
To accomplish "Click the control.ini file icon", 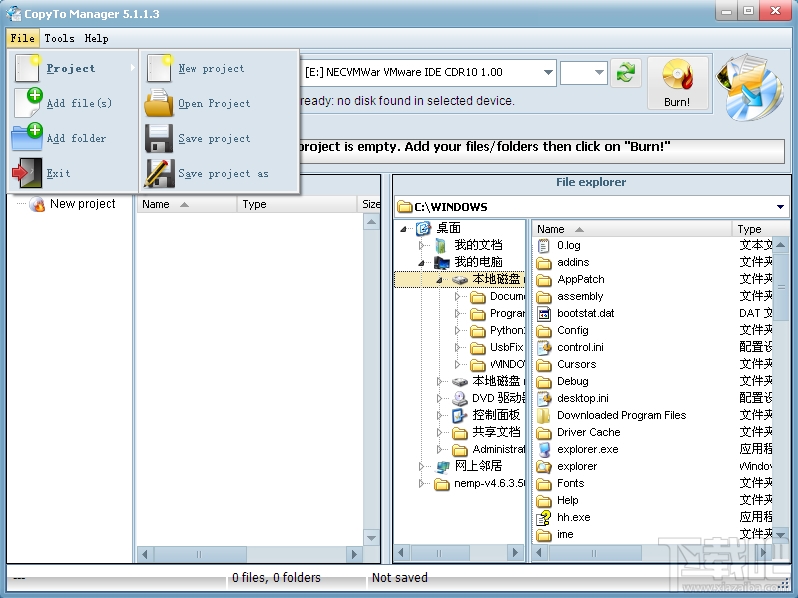I will (544, 348).
